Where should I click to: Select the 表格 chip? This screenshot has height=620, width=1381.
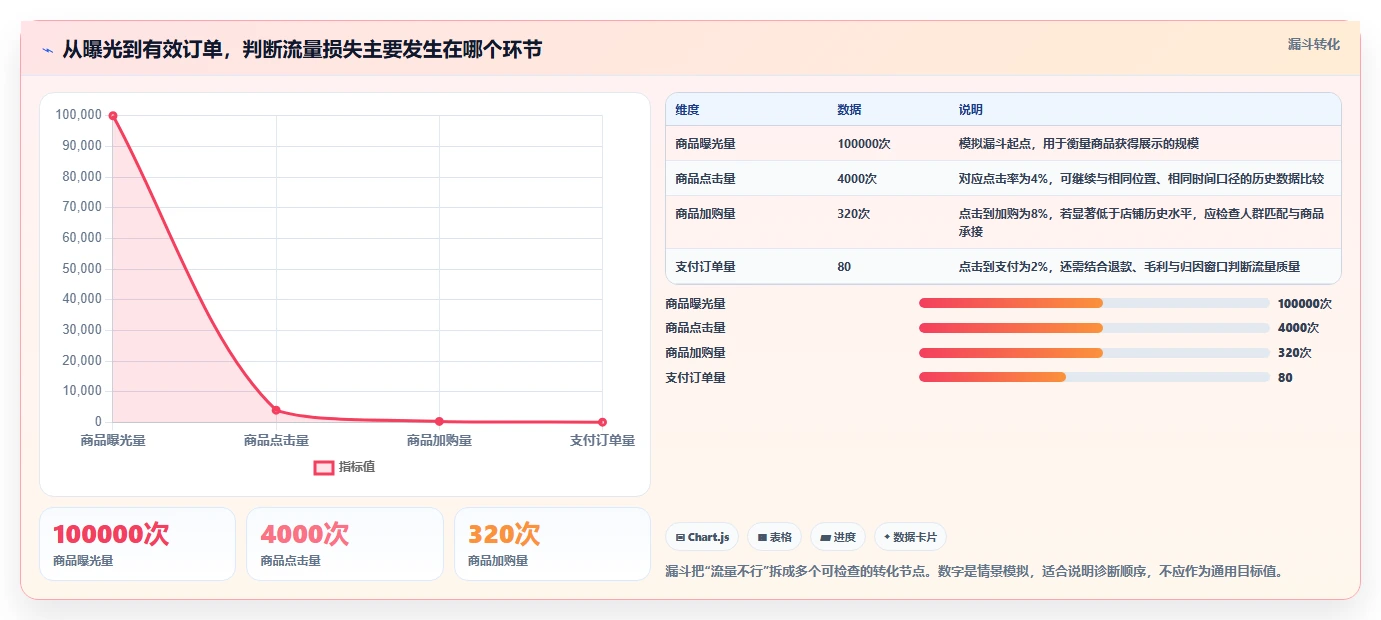click(x=775, y=537)
